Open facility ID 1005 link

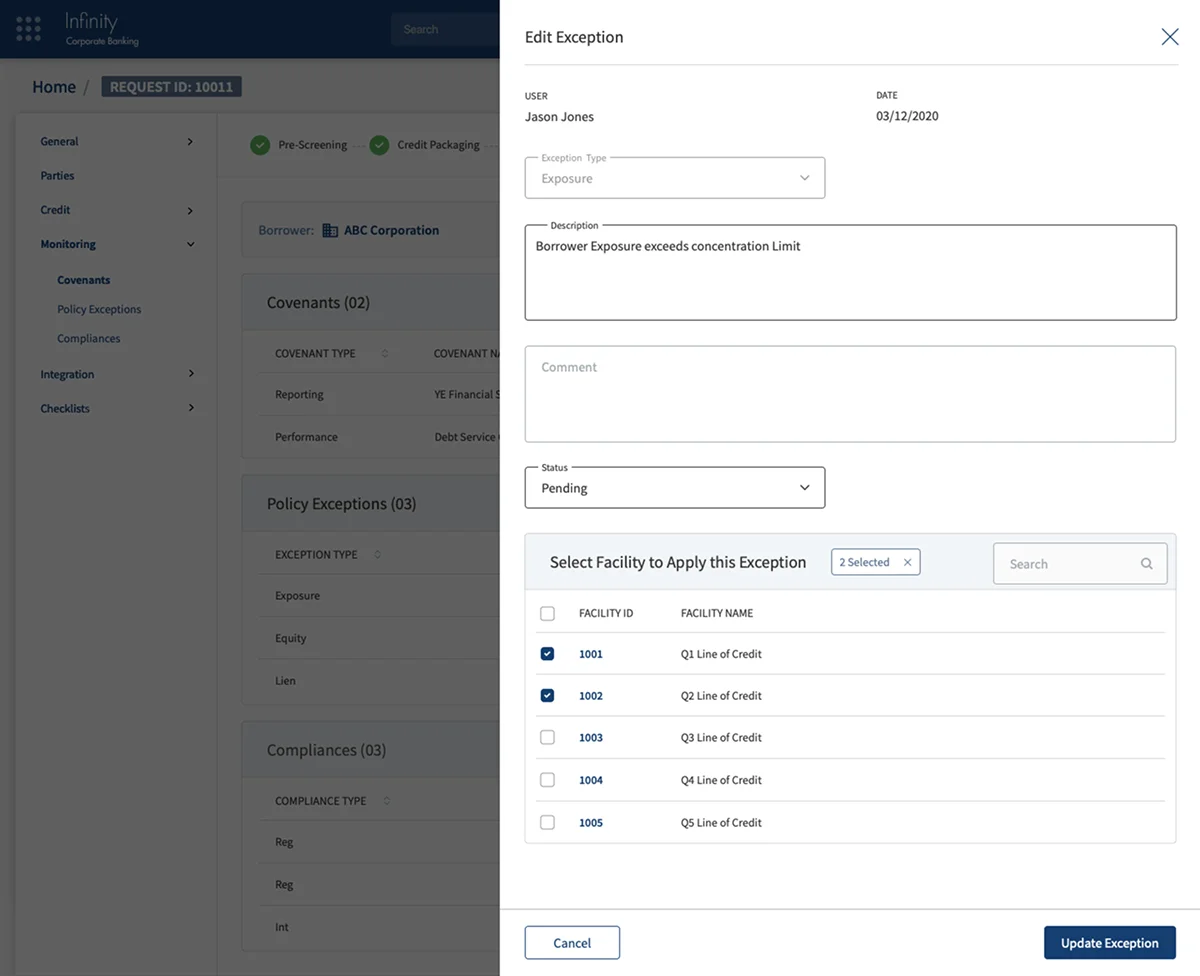click(x=591, y=823)
